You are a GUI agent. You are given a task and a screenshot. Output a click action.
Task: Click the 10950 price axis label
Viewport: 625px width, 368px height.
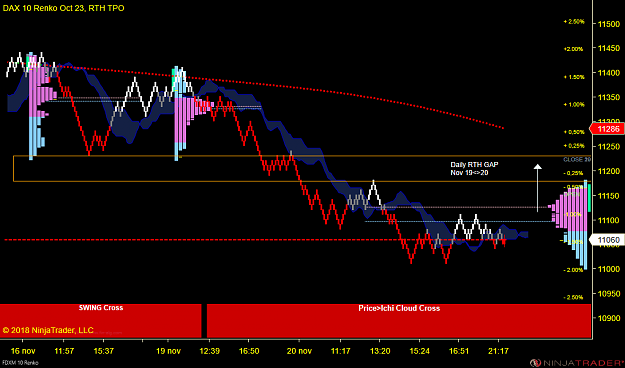609,293
